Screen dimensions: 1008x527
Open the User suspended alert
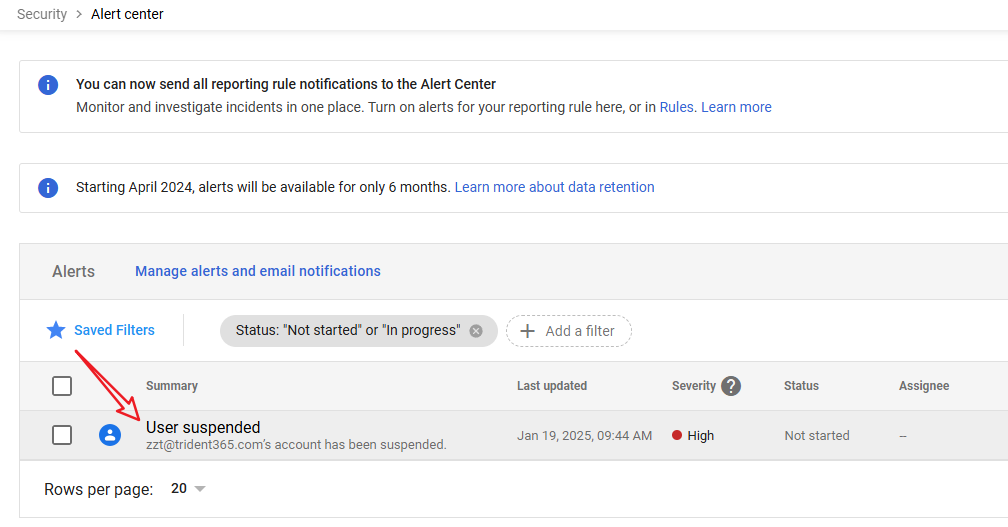pos(203,428)
